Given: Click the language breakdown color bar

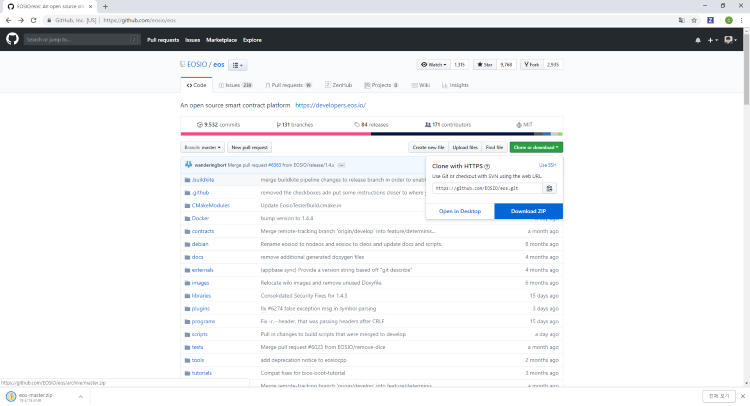Looking at the screenshot, I should tap(371, 134).
